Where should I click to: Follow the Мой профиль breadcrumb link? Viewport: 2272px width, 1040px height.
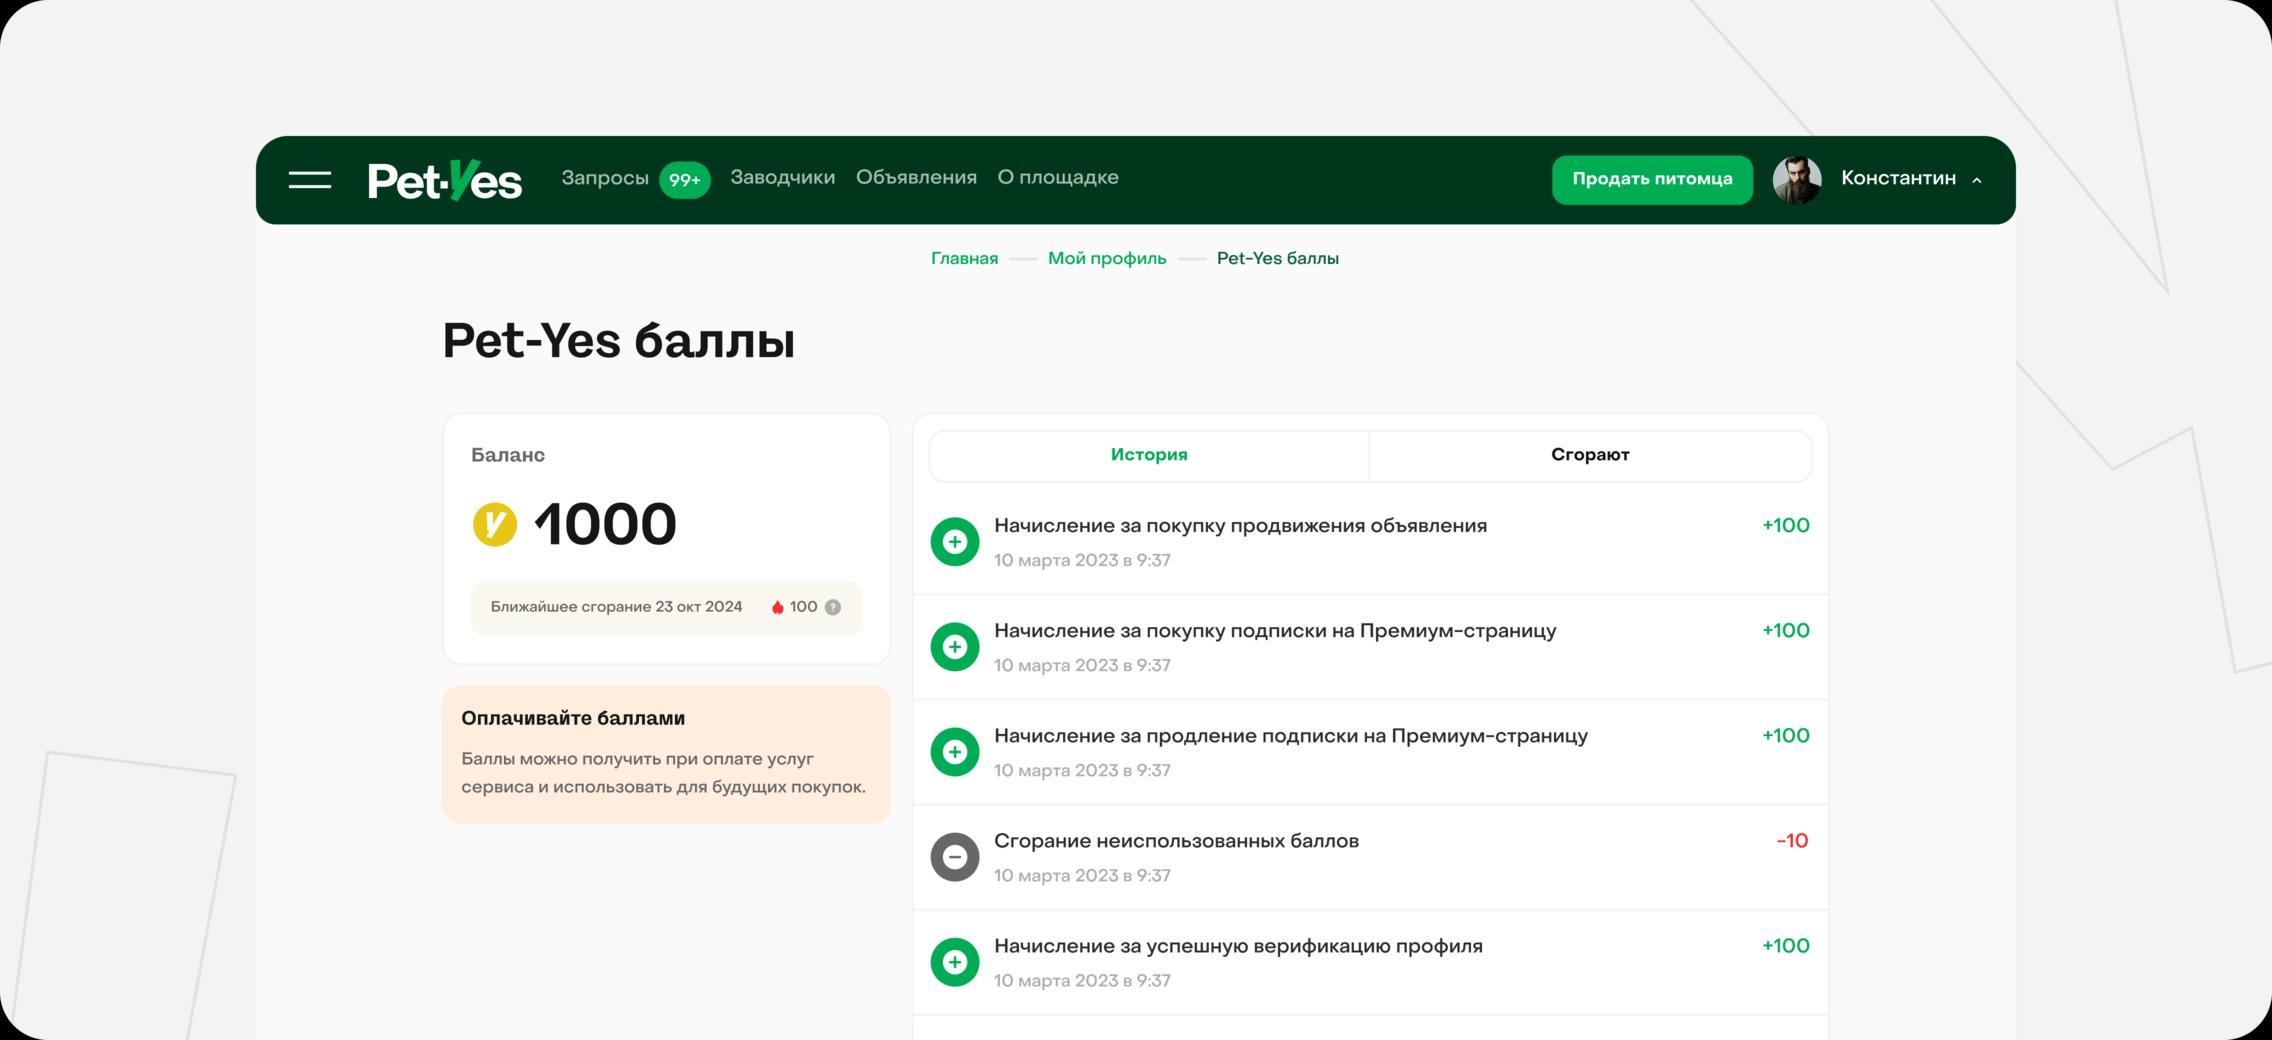click(x=1107, y=259)
